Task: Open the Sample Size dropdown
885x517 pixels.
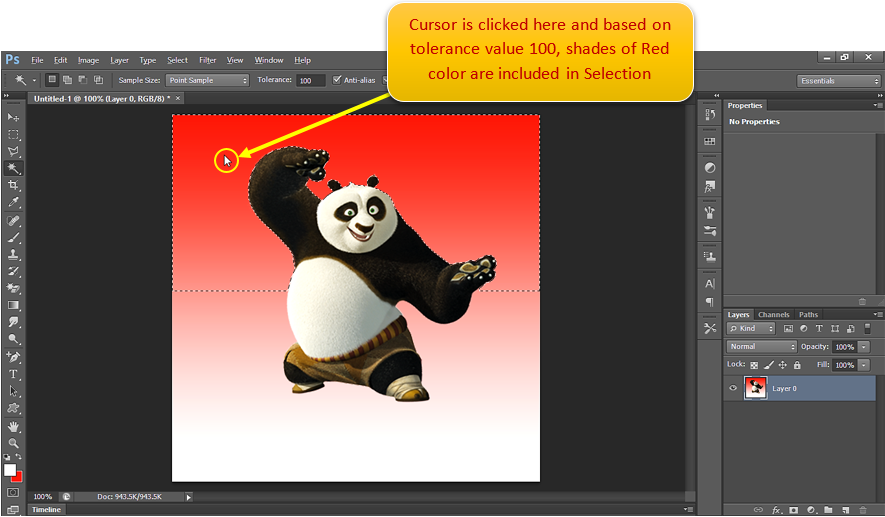Action: [207, 80]
